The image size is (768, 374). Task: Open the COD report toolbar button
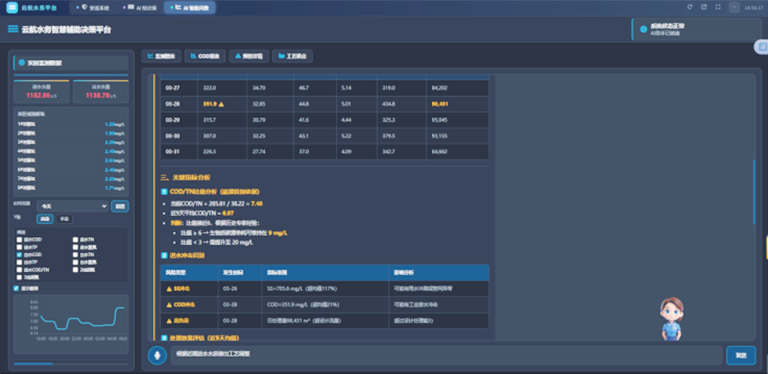(x=205, y=56)
